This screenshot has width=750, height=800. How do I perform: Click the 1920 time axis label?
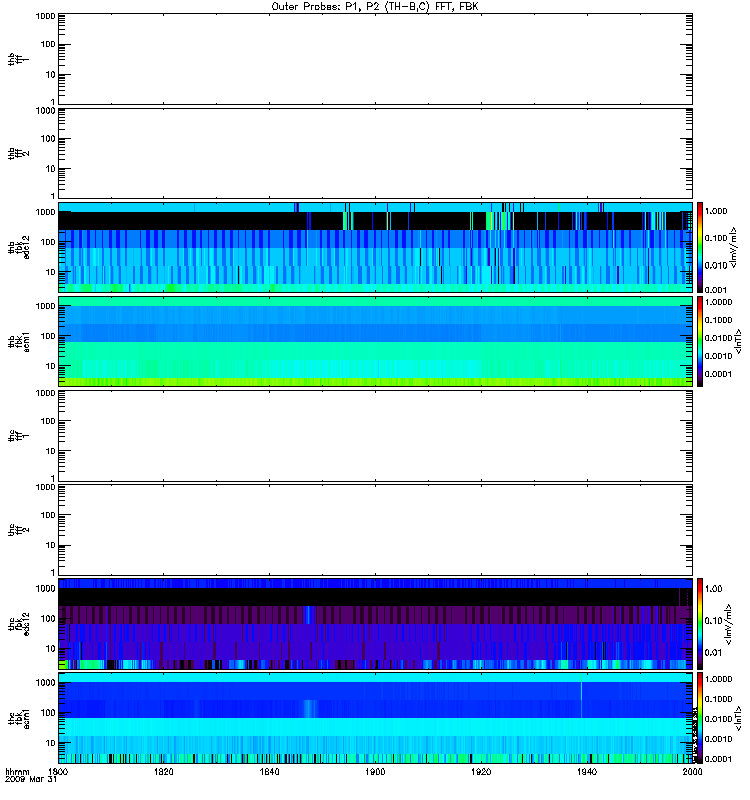pyautogui.click(x=481, y=771)
